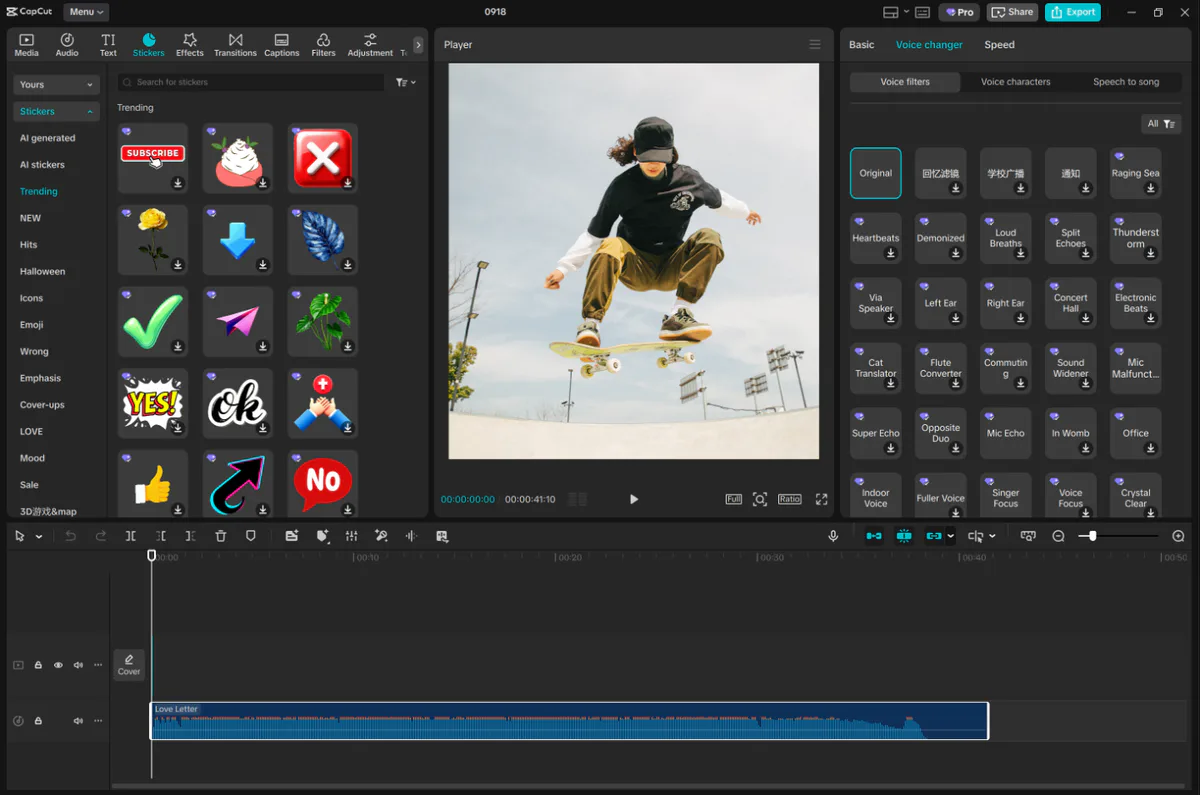Screen dimensions: 1200x795
Task: Zoom in on the timeline with the magnifier icon
Action: [x=1179, y=536]
